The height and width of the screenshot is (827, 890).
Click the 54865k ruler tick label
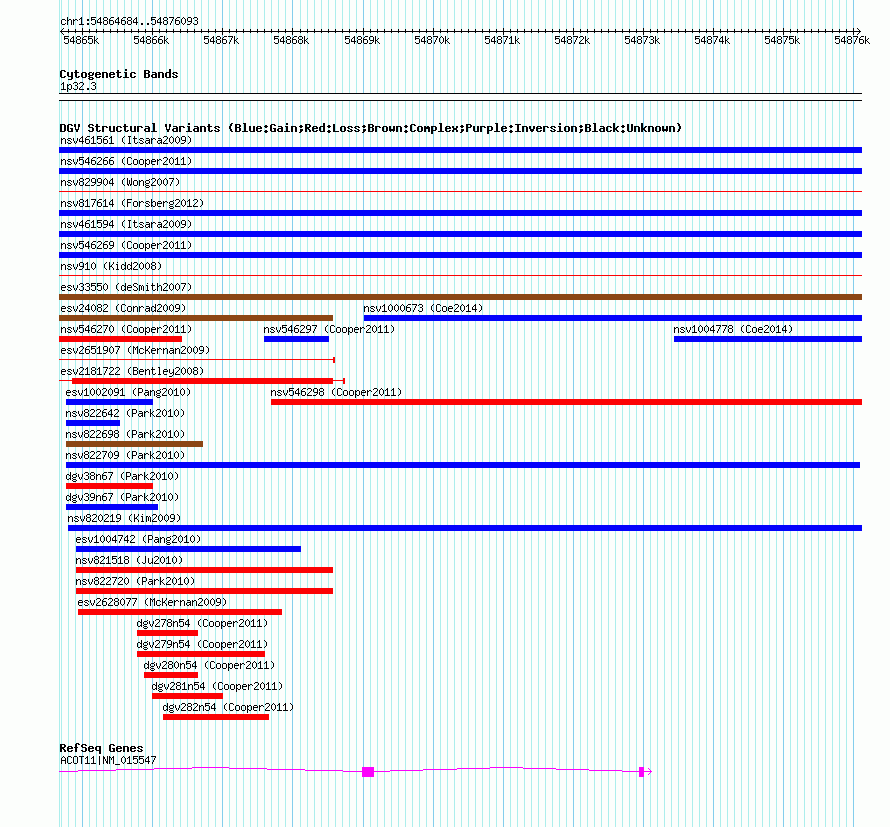(81, 40)
